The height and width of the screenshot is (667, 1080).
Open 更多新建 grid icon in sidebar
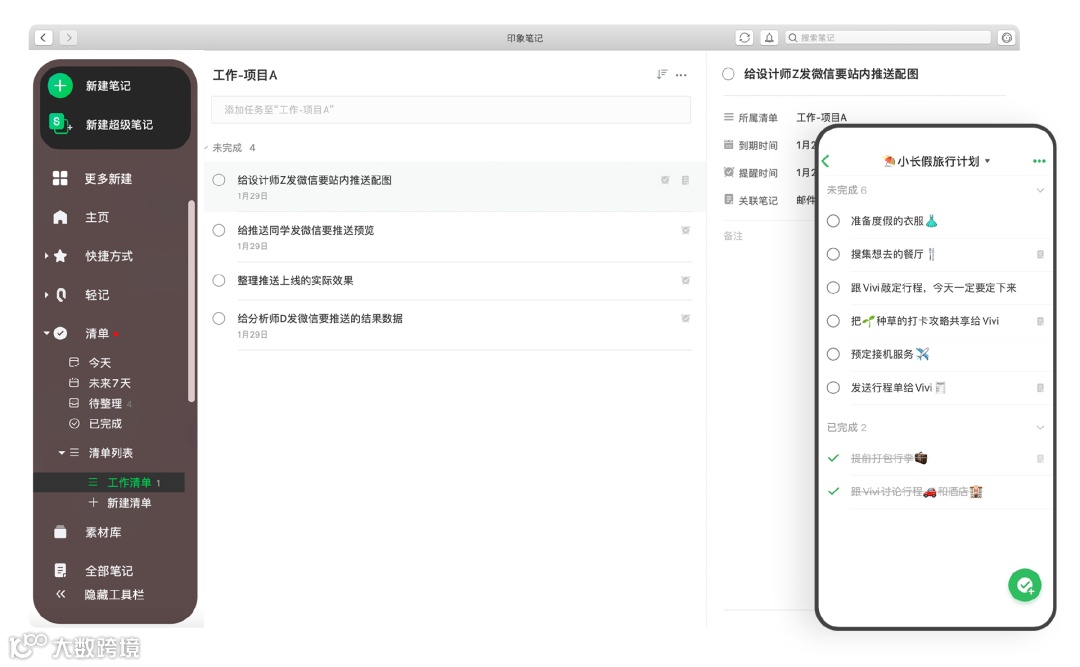pos(60,178)
